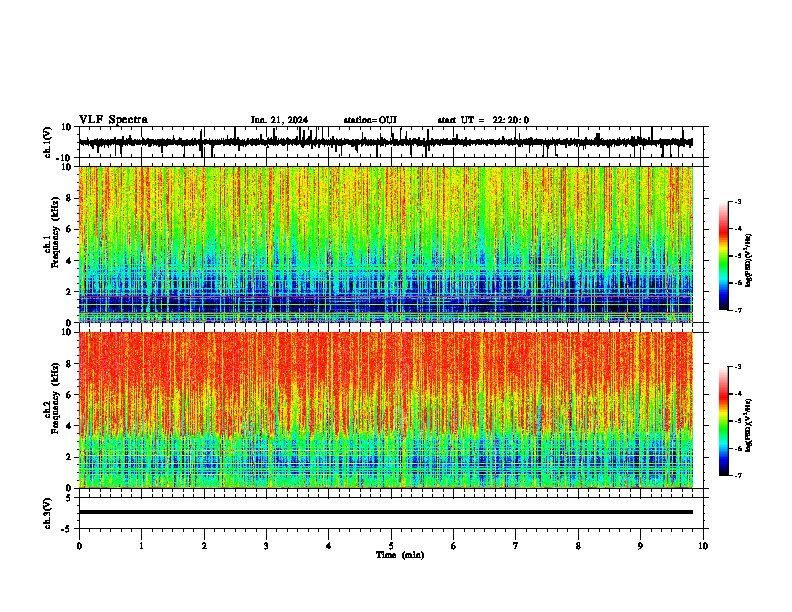Image resolution: width=792 pixels, height=612 pixels.
Task: Click the start UT 22:20:0 text
Action: pyautogui.click(x=483, y=120)
